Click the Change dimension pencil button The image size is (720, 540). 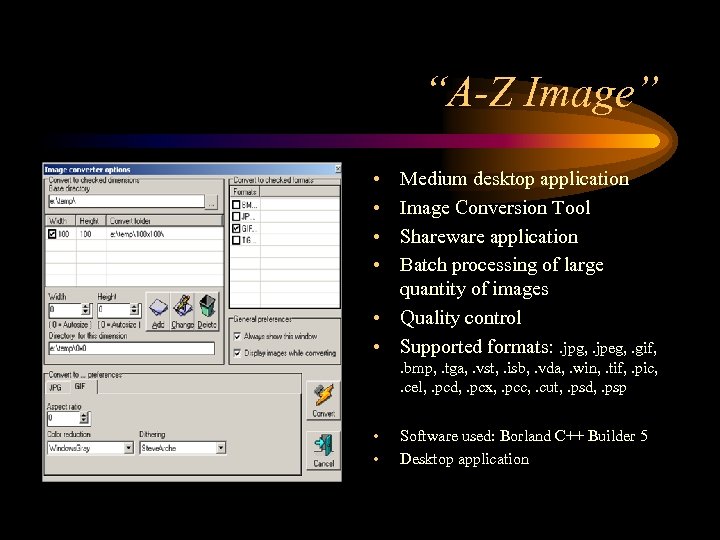tap(182, 311)
